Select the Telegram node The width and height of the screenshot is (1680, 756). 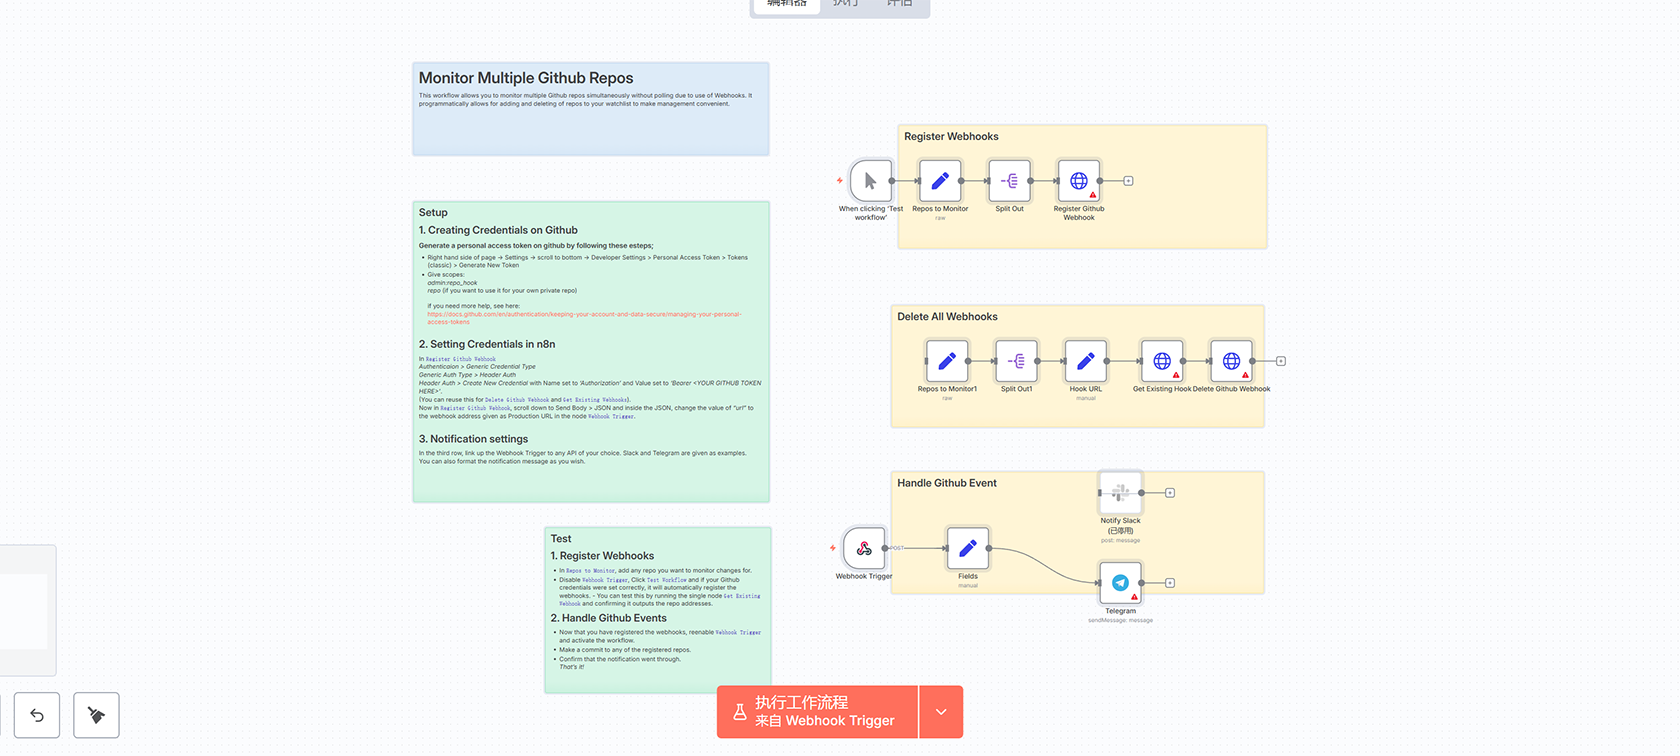1120,583
